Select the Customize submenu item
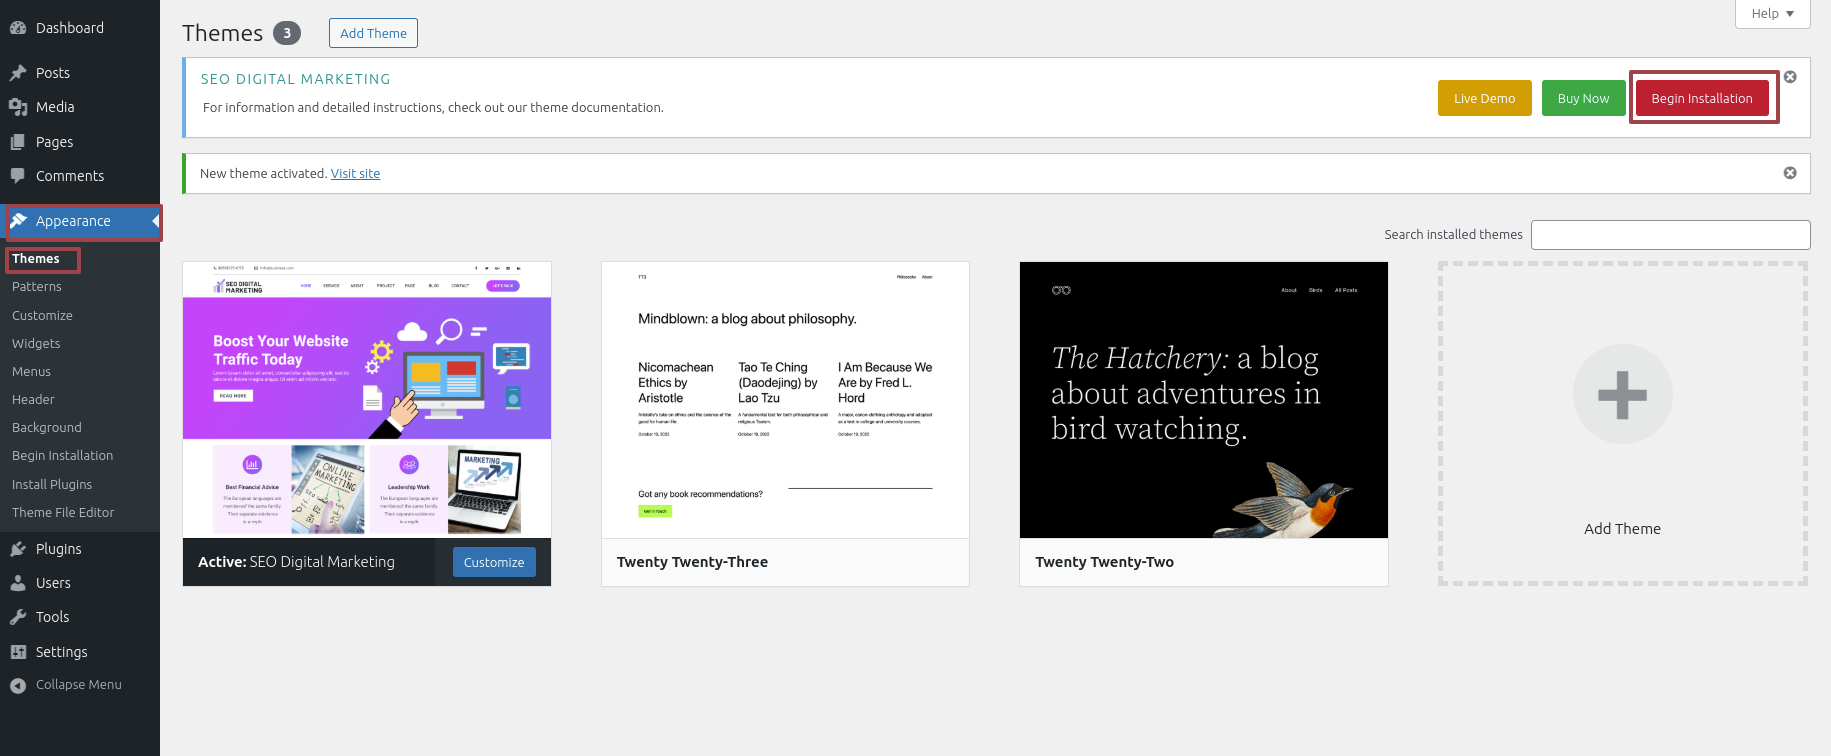Viewport: 1831px width, 756px height. pyautogui.click(x=42, y=315)
